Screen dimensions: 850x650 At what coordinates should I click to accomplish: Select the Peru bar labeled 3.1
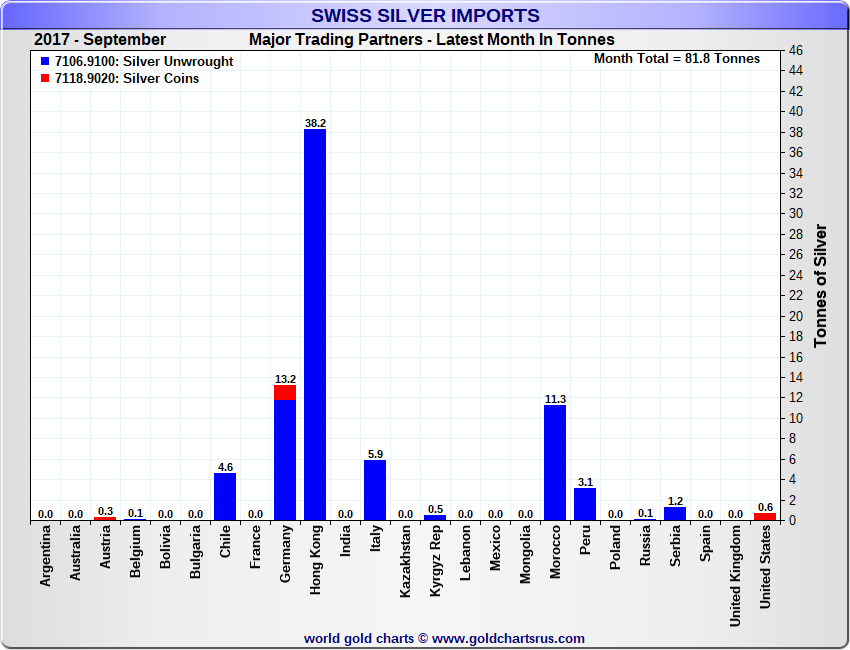pyautogui.click(x=585, y=504)
